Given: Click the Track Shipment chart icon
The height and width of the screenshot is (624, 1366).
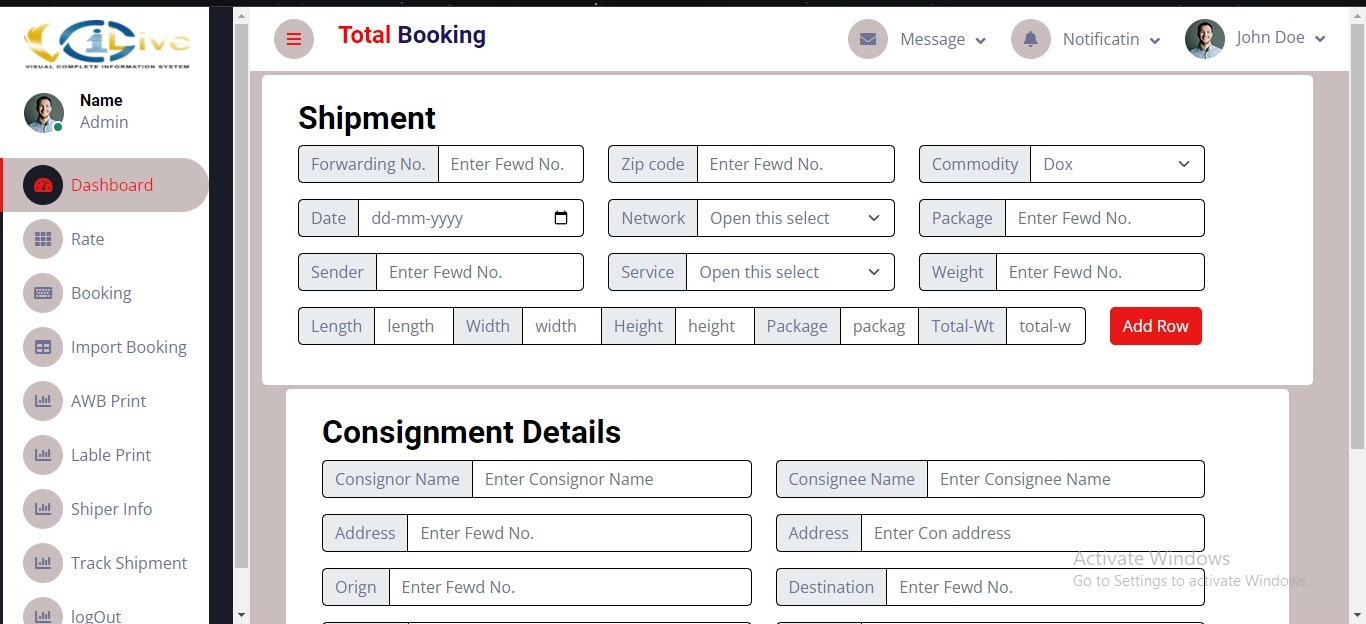Looking at the screenshot, I should (43, 563).
